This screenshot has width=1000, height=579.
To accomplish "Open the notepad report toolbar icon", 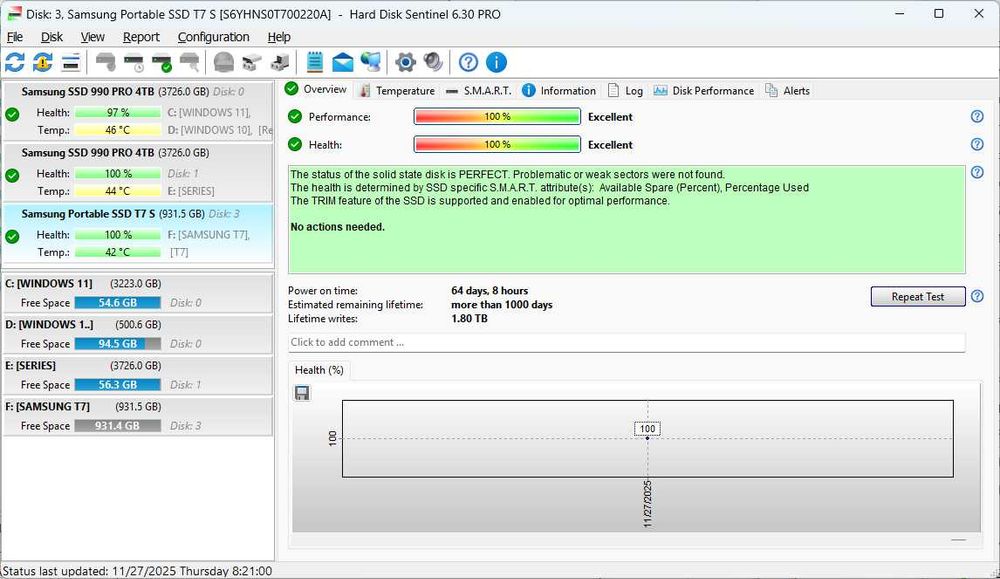I will 314,62.
